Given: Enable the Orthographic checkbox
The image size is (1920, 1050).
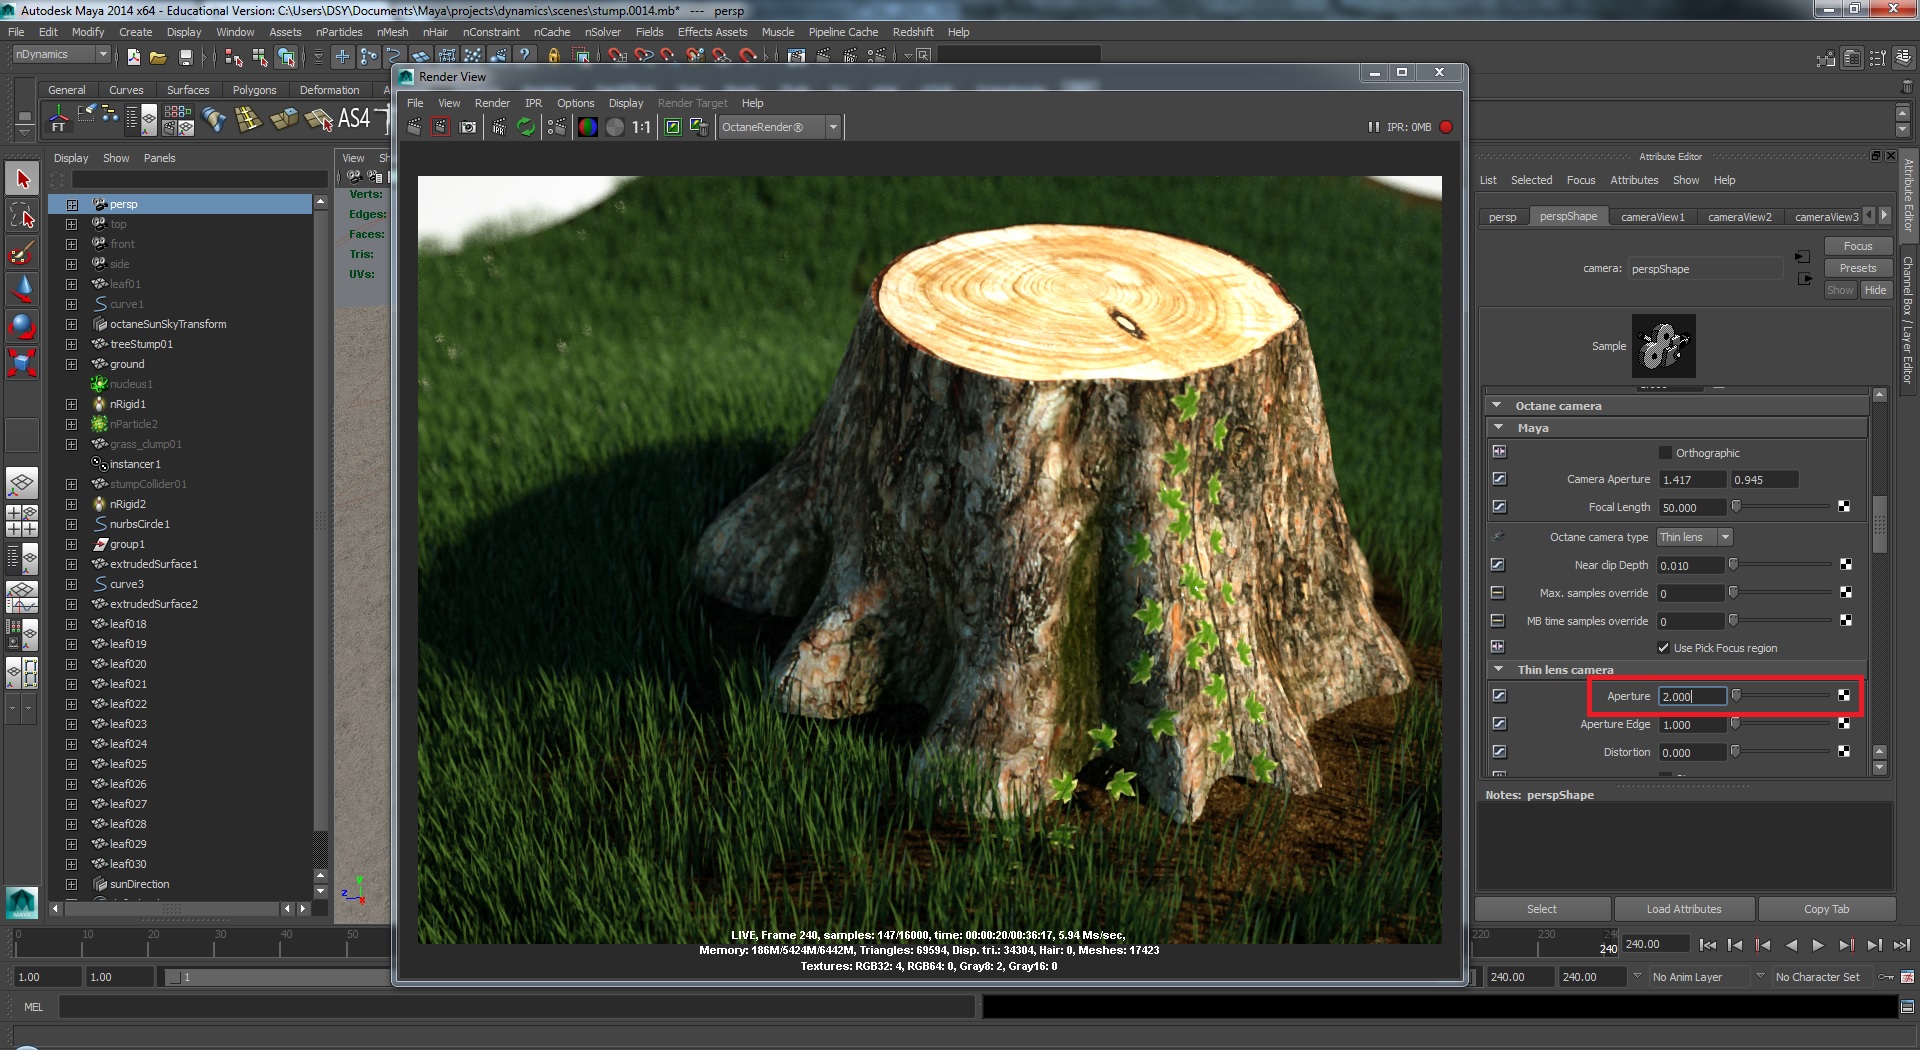Looking at the screenshot, I should (1665, 453).
